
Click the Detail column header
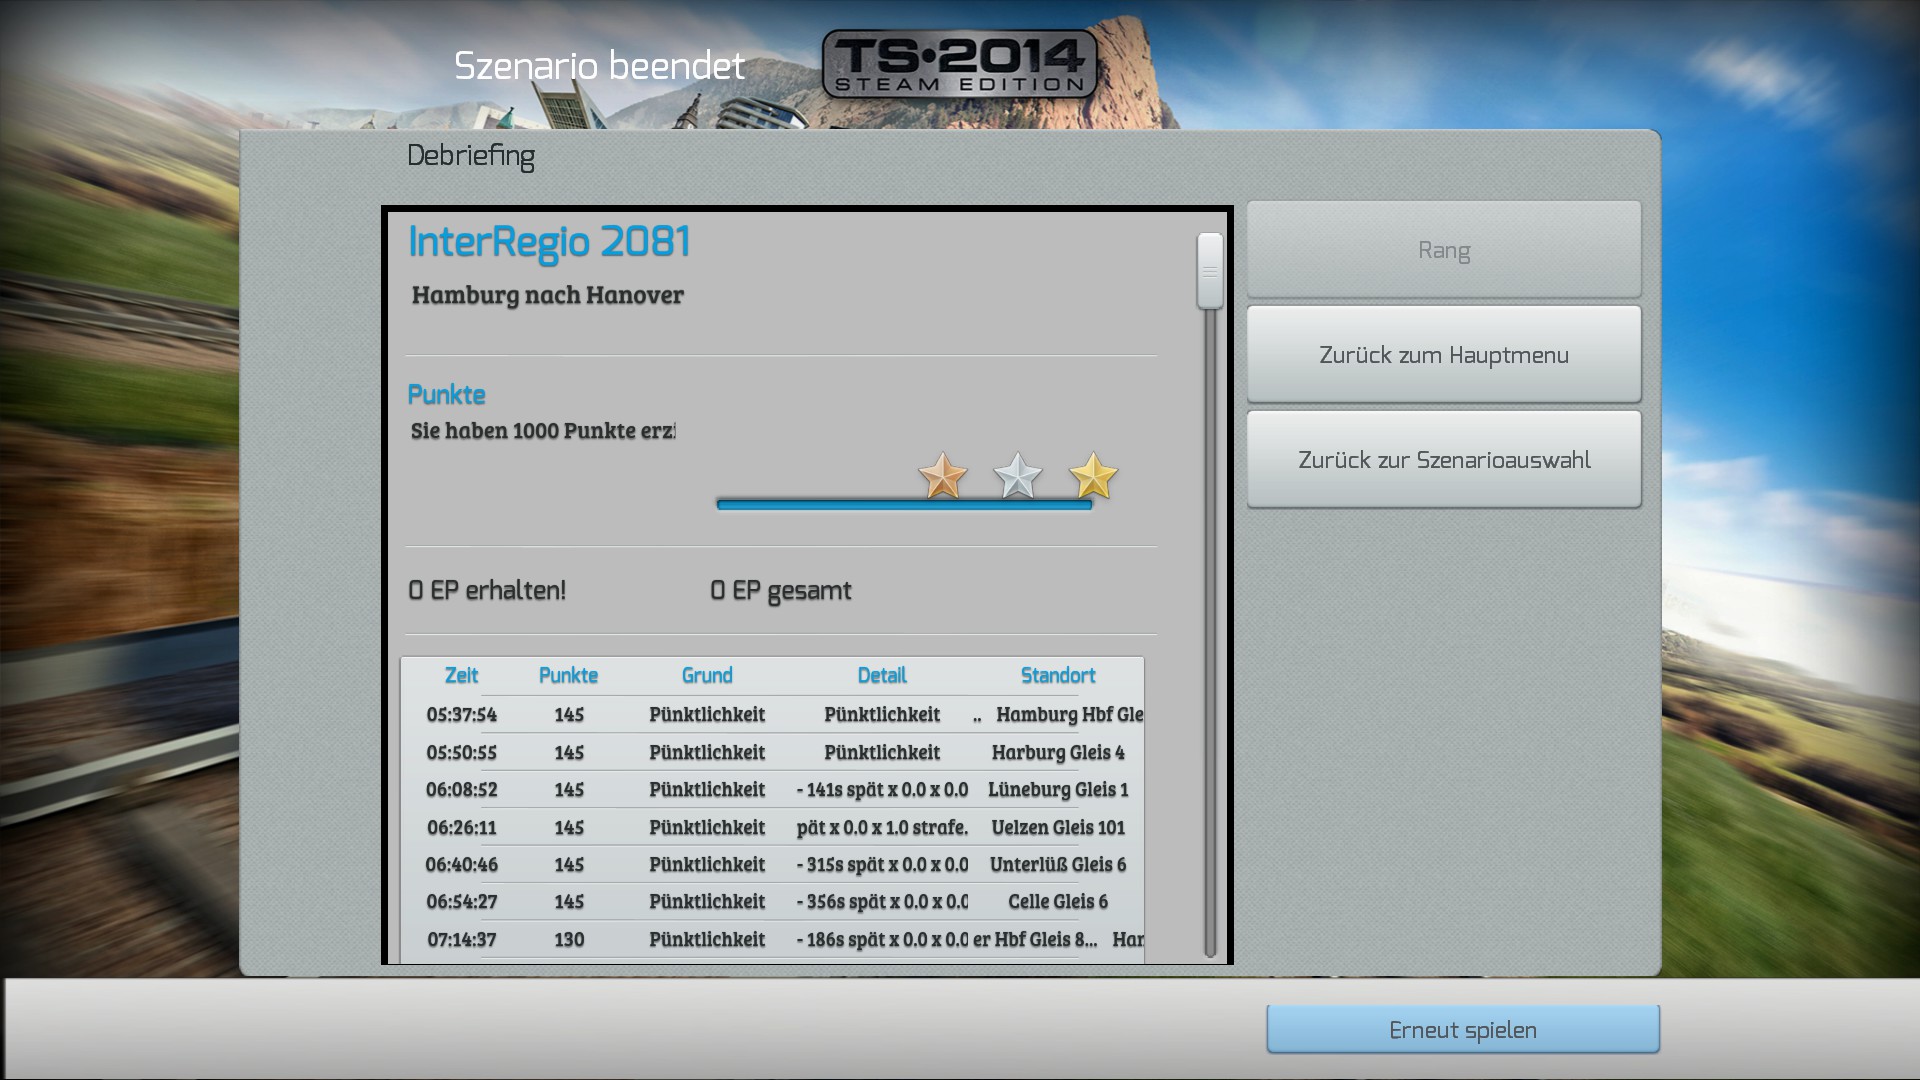coord(882,676)
